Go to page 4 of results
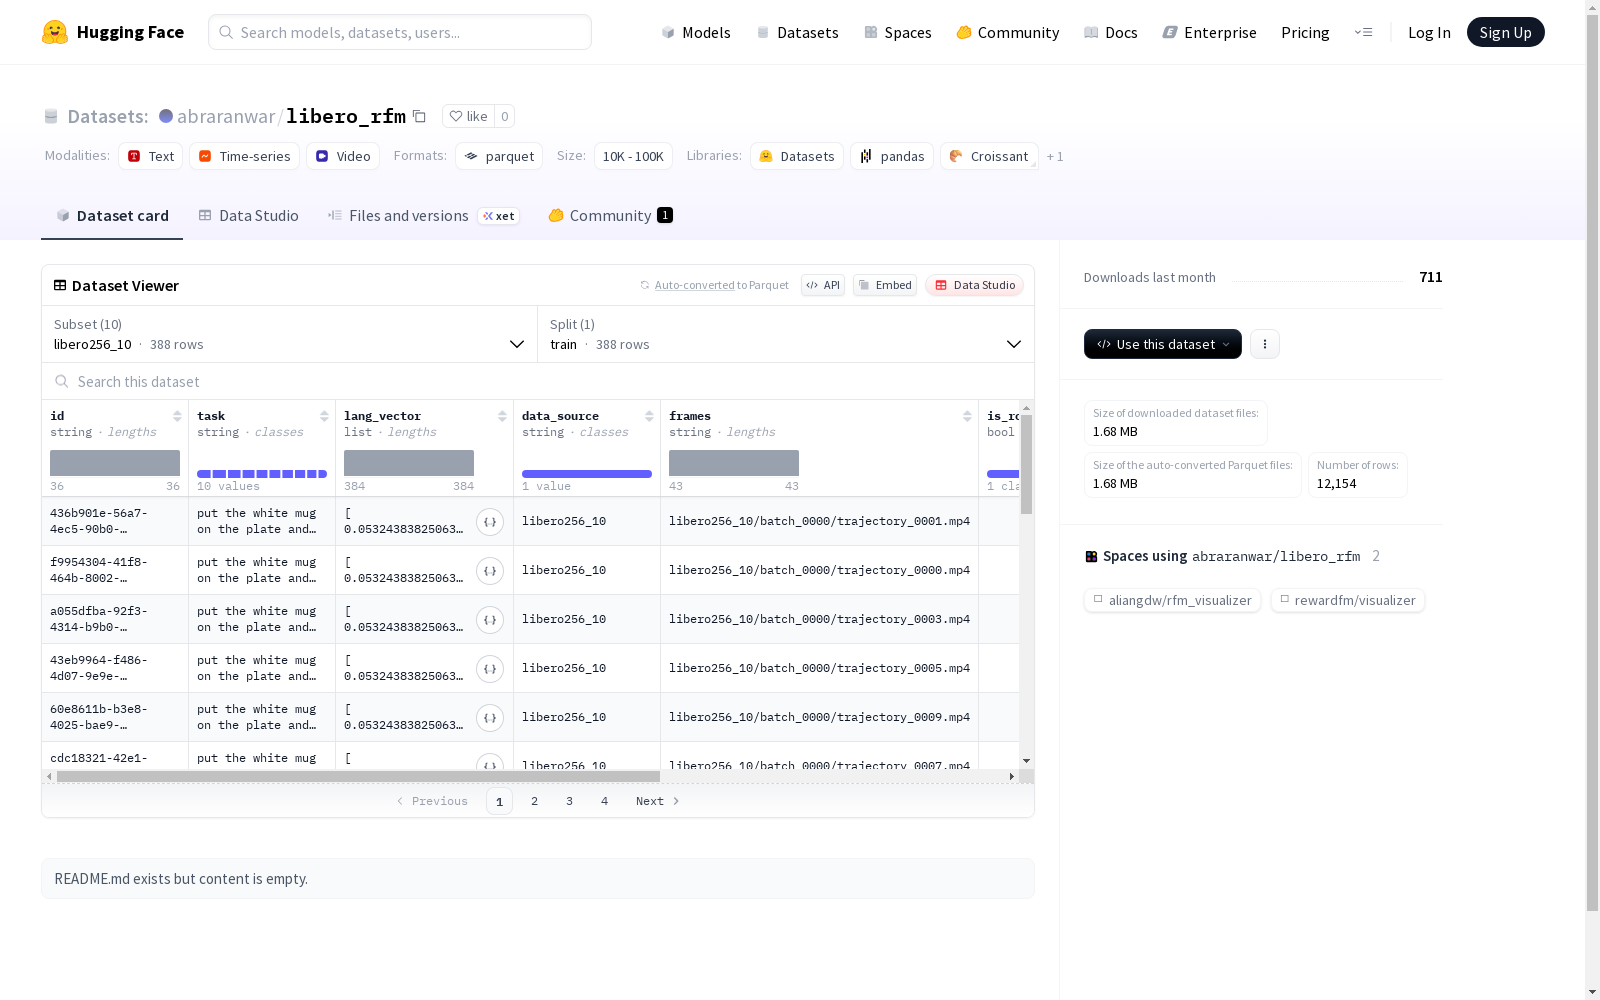The width and height of the screenshot is (1600, 1000). (x=605, y=801)
